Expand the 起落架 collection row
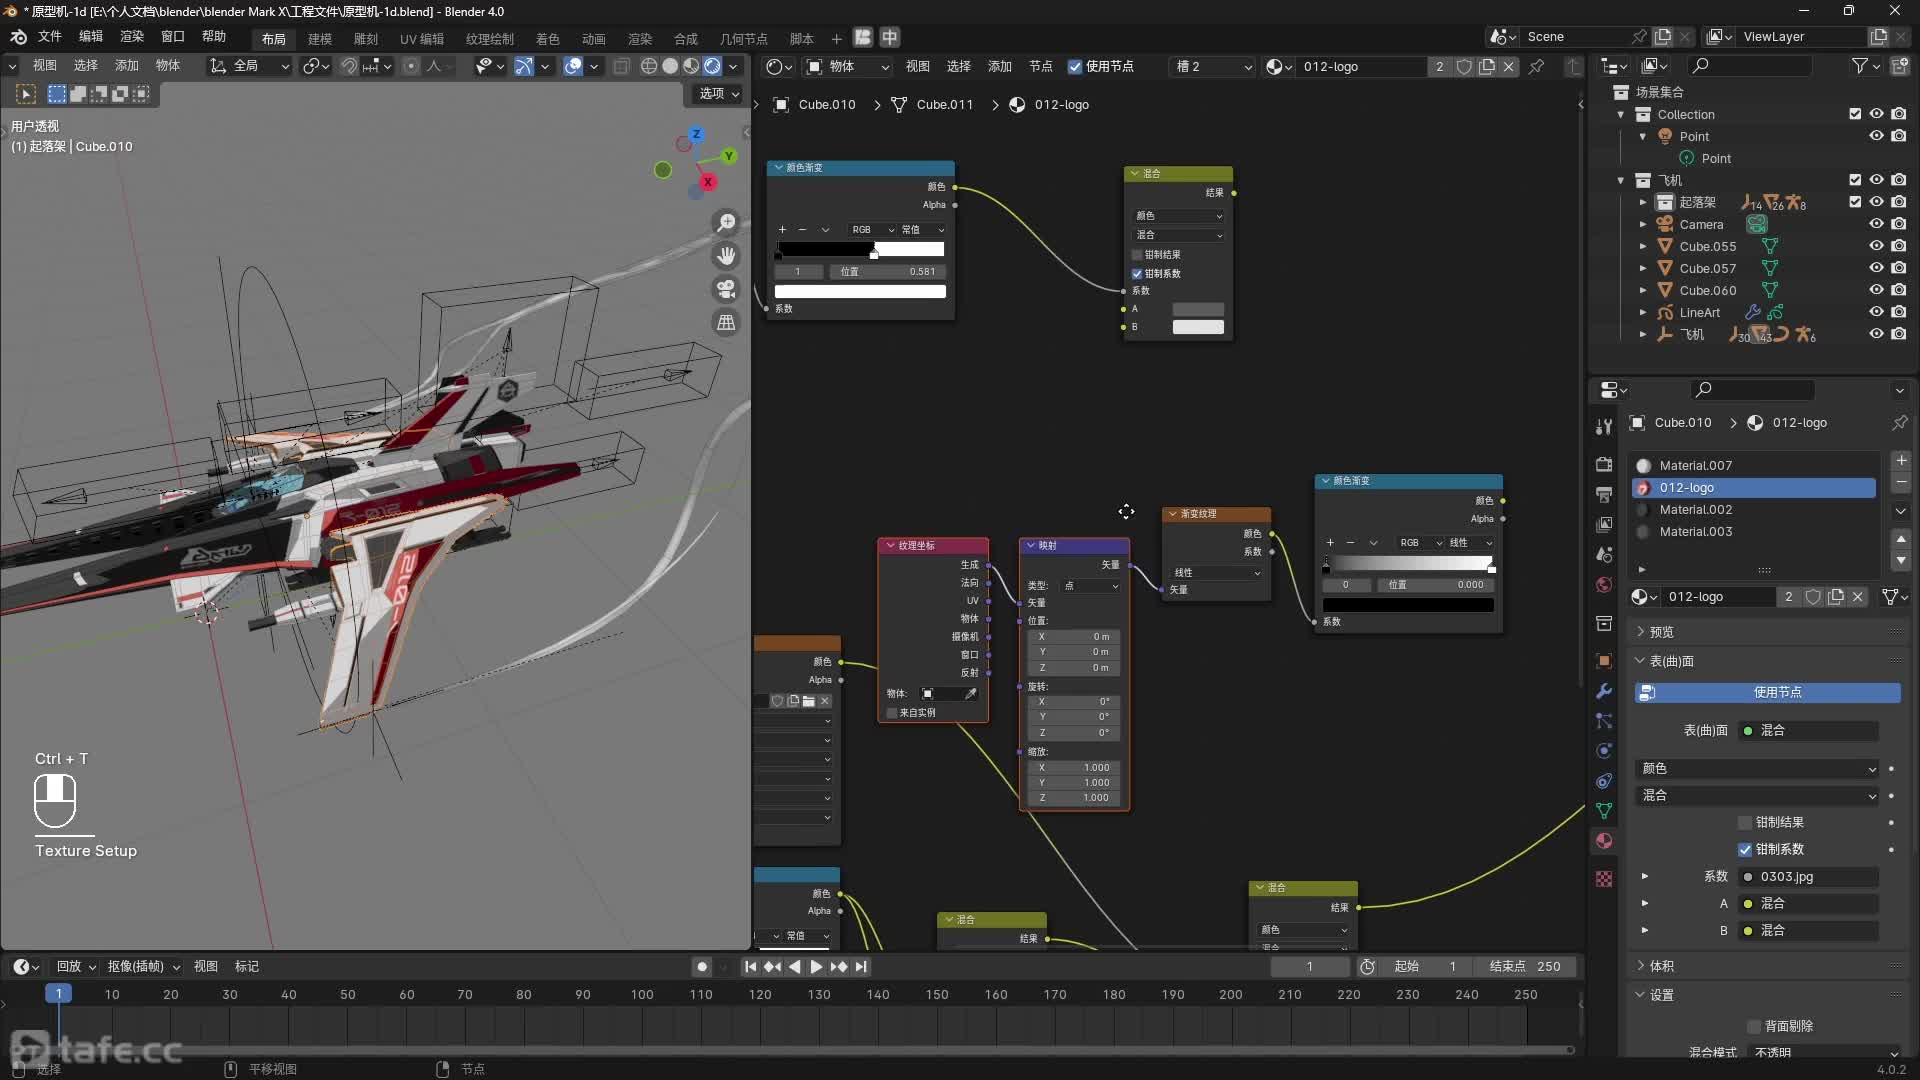The height and width of the screenshot is (1080, 1920). (1642, 202)
